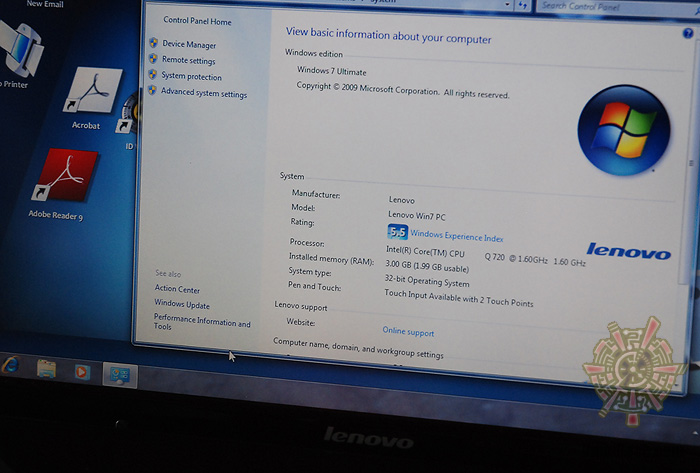
Task: Open the address bar dropdown arrow
Action: click(507, 4)
